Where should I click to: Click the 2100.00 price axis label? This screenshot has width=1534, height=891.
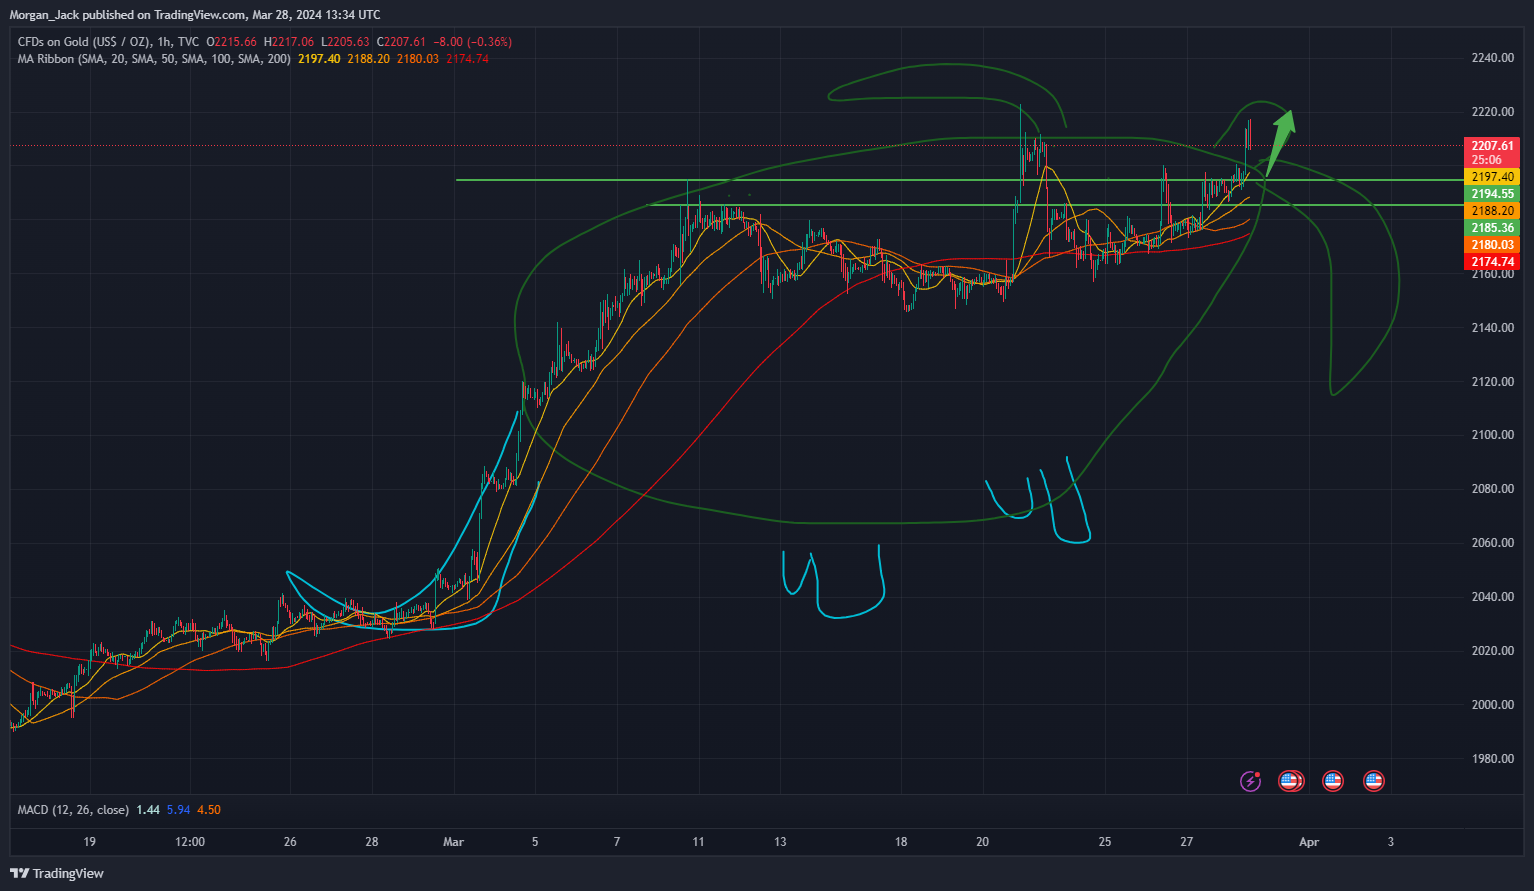[x=1492, y=435]
